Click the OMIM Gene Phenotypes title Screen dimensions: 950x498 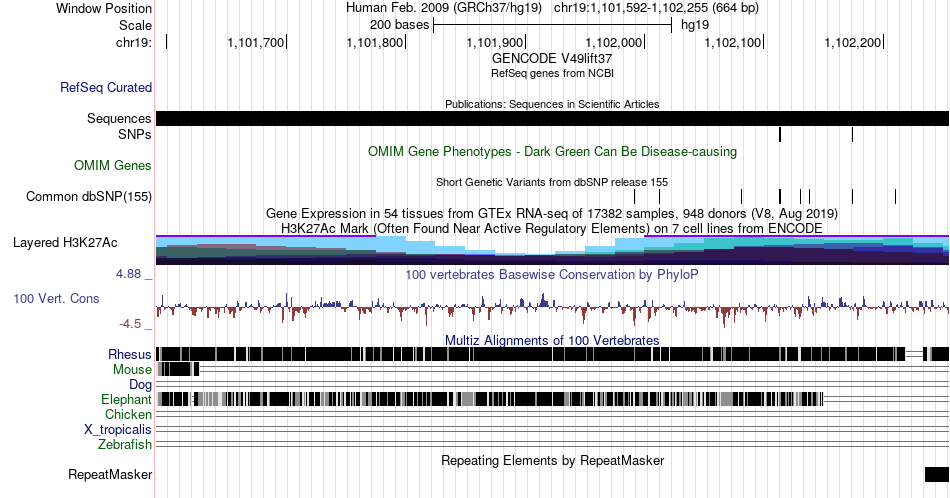tap(552, 151)
